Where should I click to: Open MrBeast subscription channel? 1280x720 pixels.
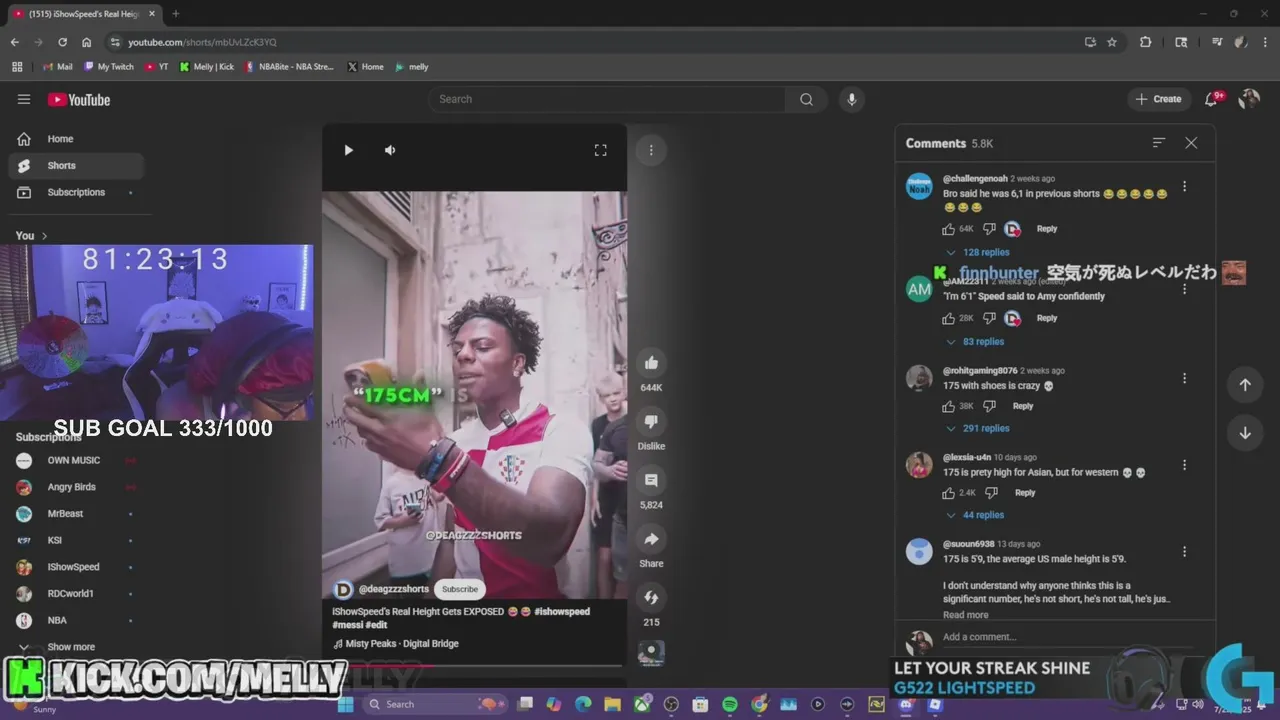[x=76, y=514]
